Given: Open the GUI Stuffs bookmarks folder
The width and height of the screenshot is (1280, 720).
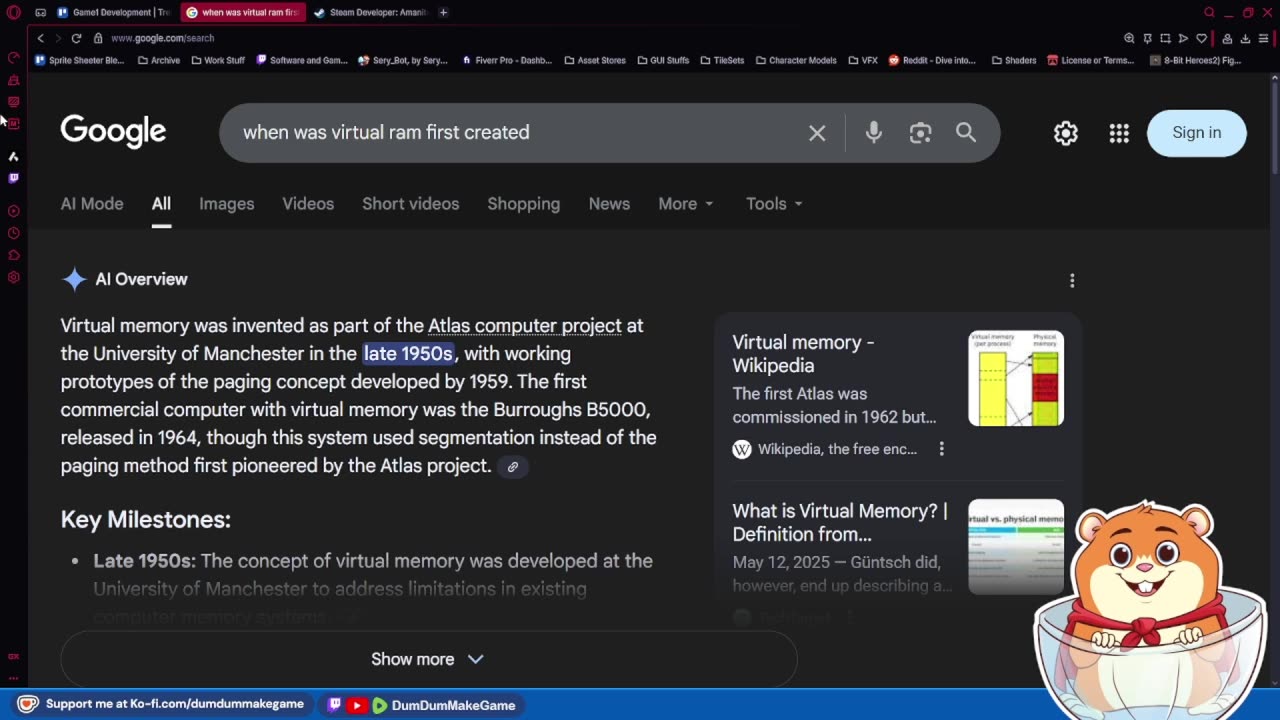Looking at the screenshot, I should [662, 60].
